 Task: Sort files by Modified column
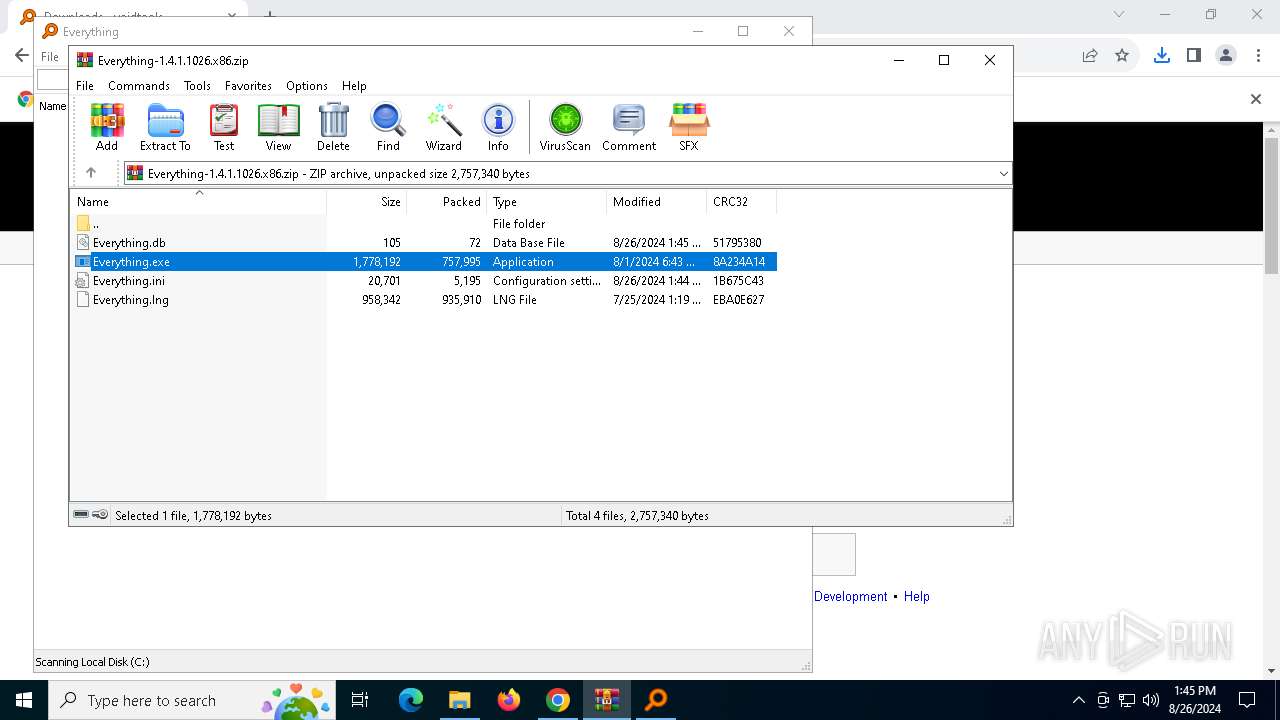tap(657, 201)
